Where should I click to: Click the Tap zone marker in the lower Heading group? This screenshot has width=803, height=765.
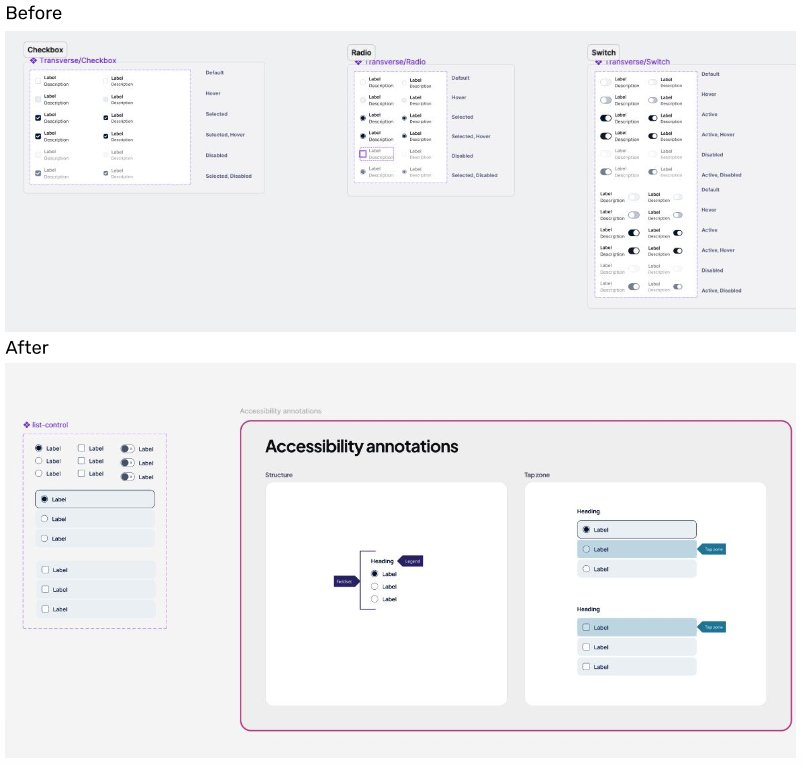(713, 627)
